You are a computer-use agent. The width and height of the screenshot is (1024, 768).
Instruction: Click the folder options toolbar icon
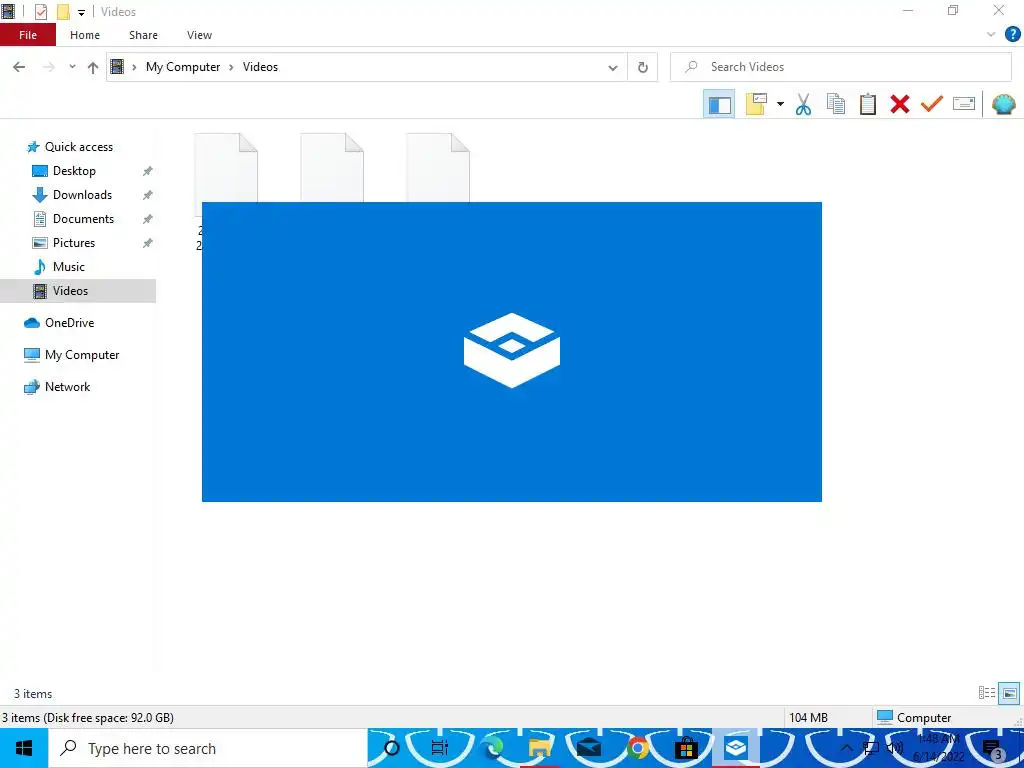[x=756, y=104]
